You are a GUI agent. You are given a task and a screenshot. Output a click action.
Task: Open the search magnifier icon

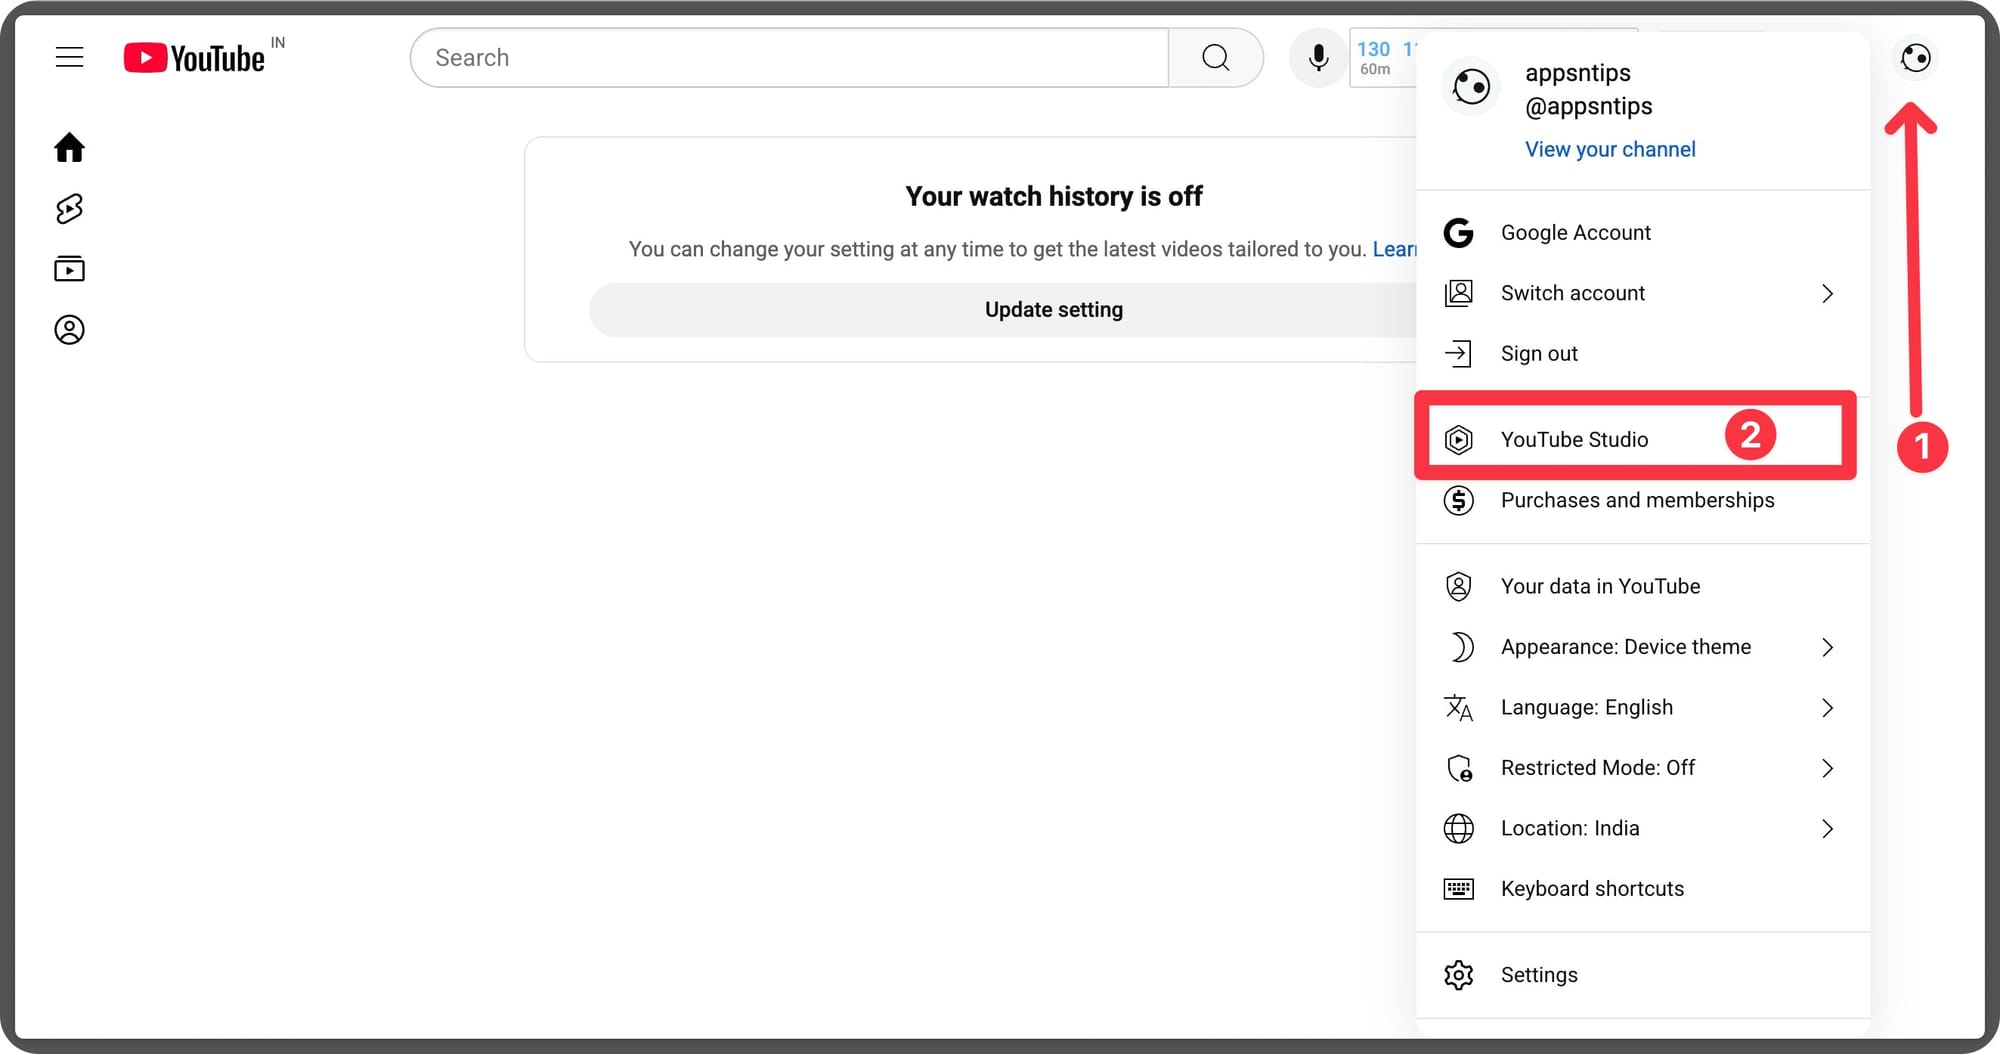(1215, 57)
